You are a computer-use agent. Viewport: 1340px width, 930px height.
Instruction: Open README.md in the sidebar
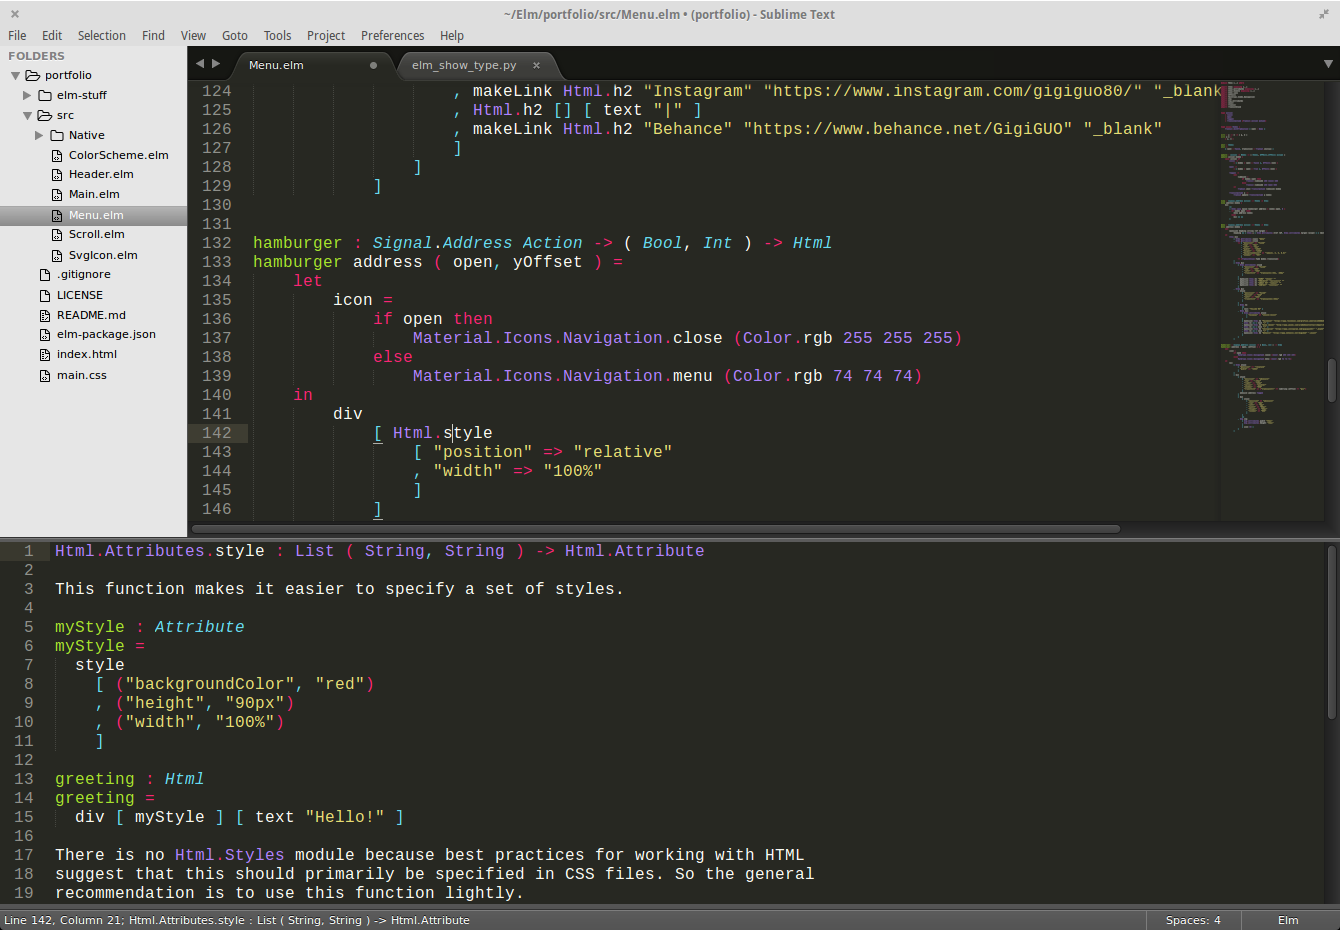(91, 315)
